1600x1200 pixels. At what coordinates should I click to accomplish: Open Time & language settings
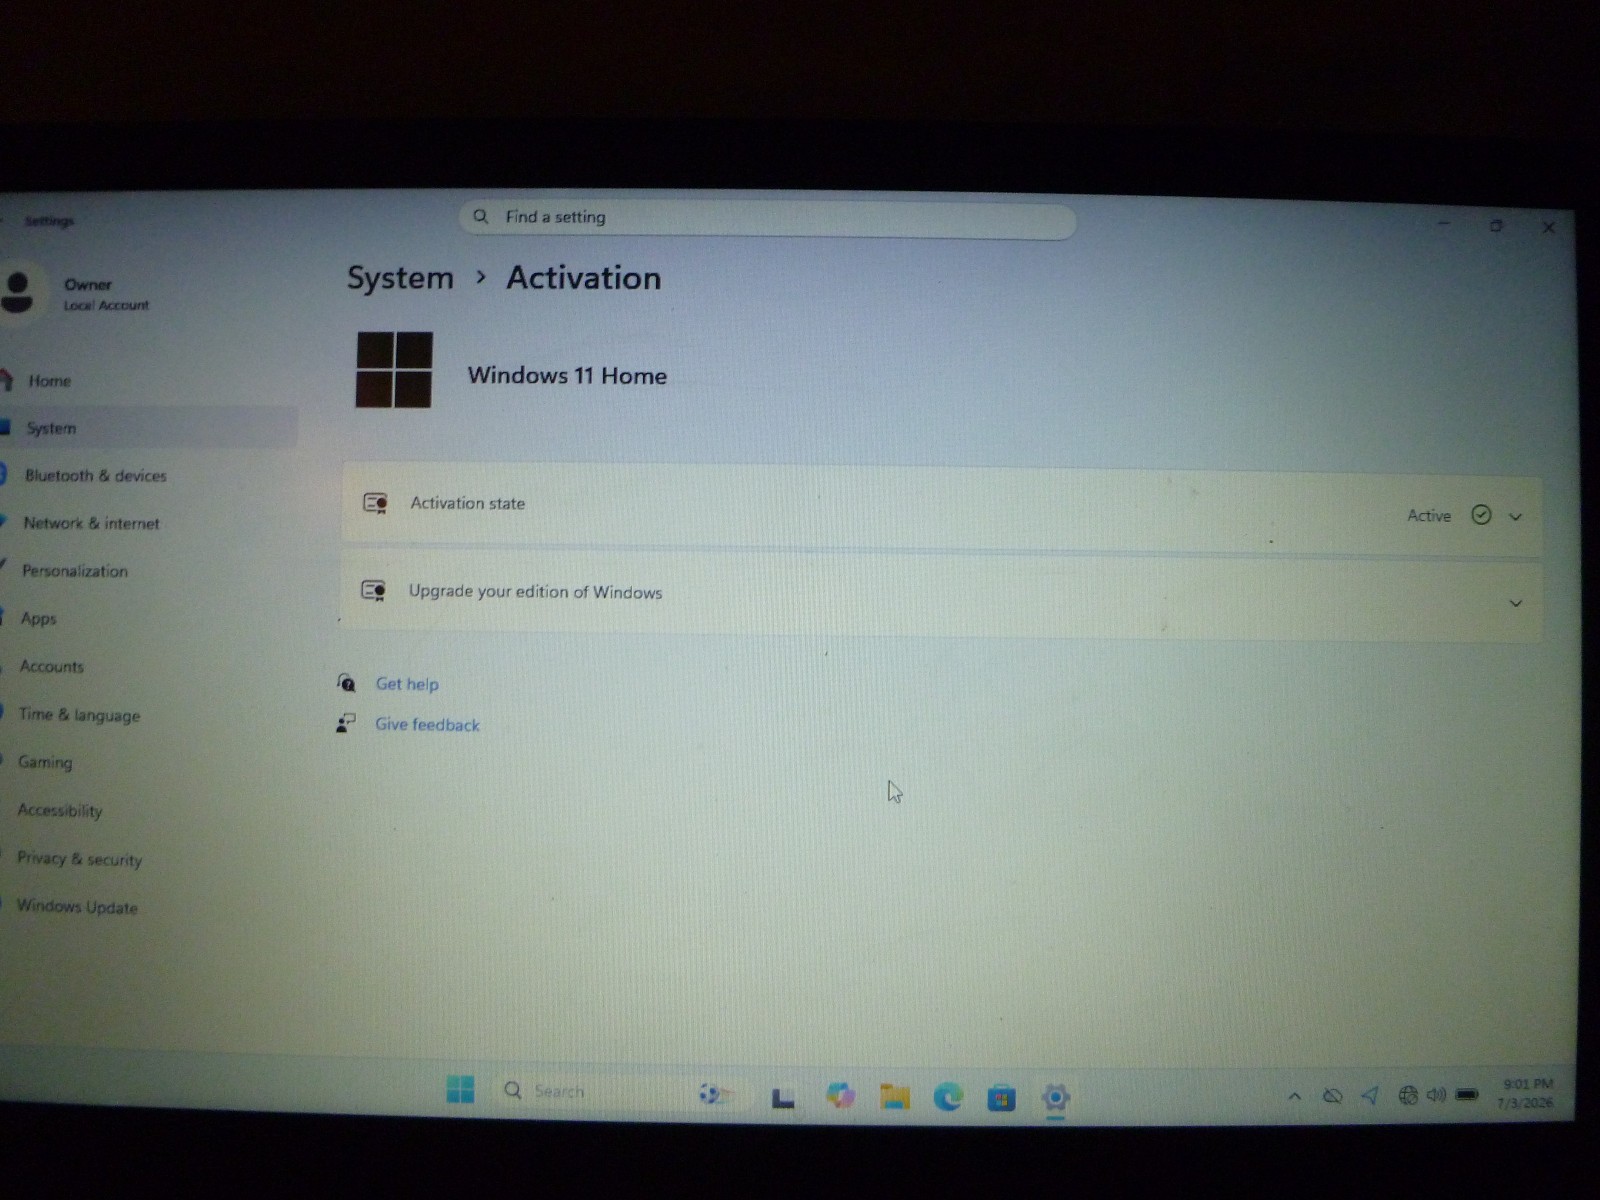(x=79, y=715)
